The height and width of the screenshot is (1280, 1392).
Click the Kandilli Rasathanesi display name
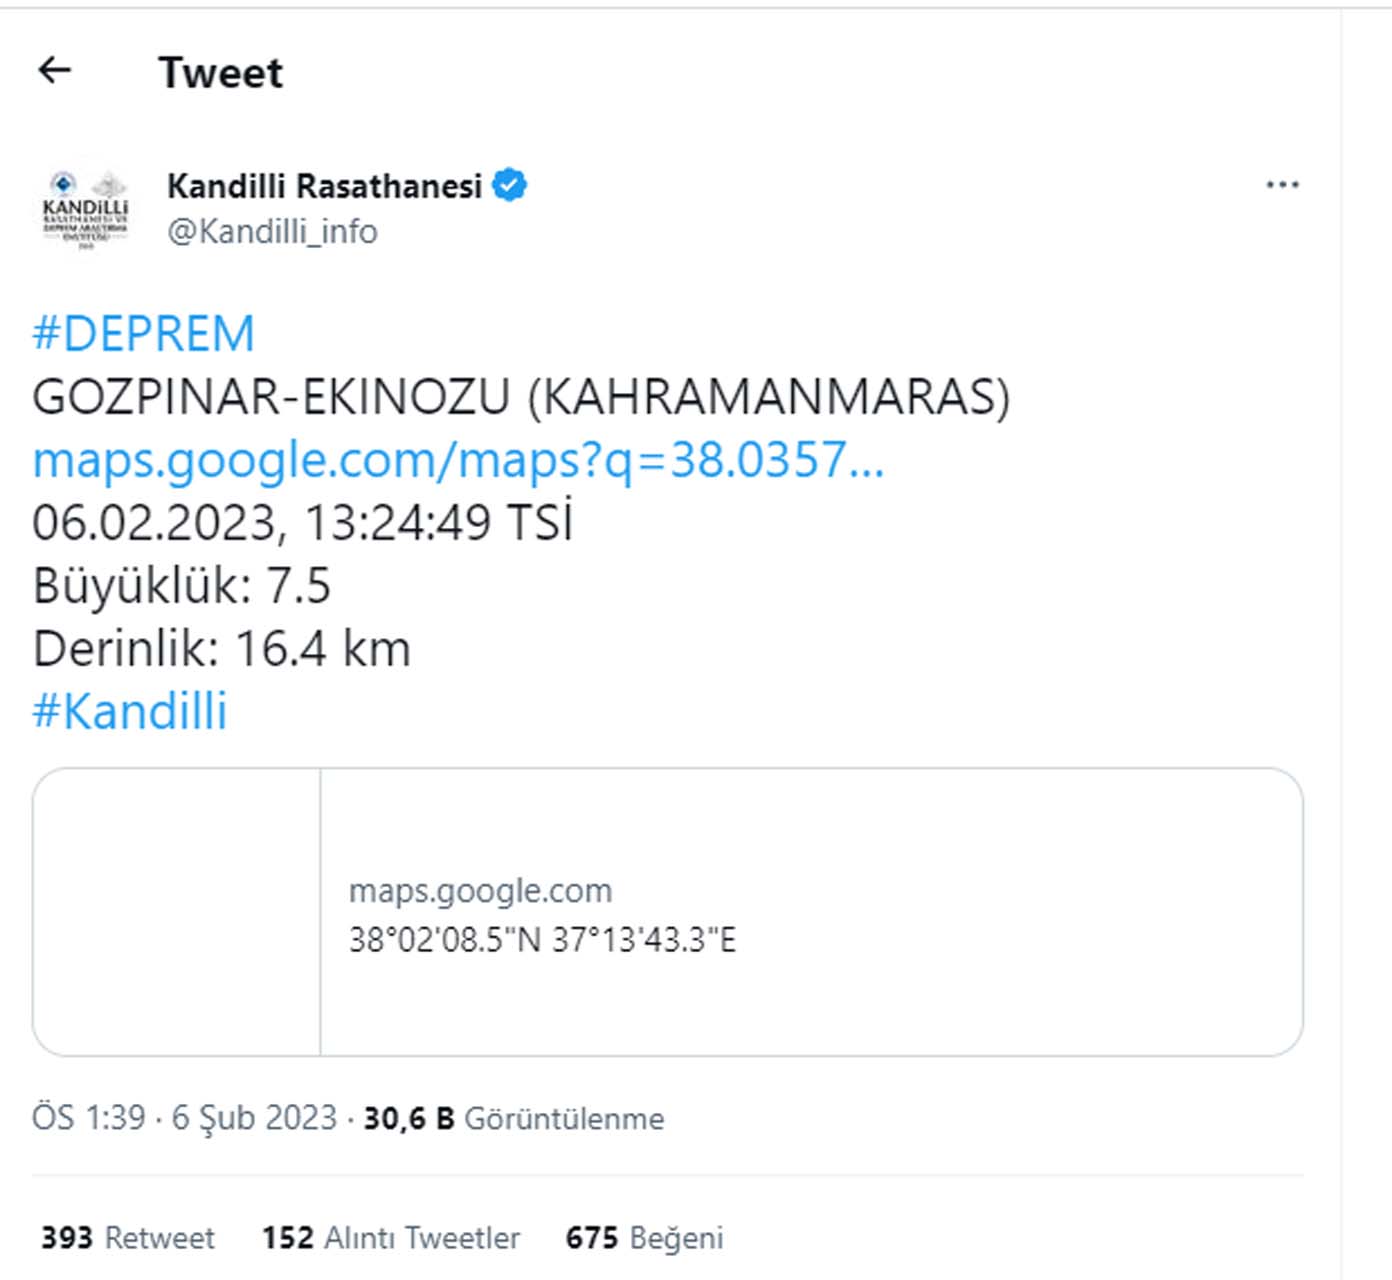(x=325, y=183)
